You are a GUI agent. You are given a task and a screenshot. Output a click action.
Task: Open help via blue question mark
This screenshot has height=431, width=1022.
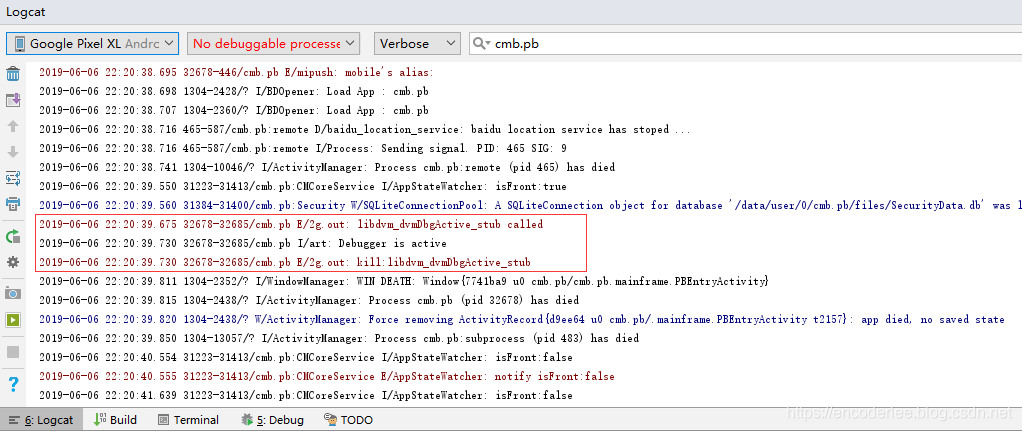[x=12, y=383]
